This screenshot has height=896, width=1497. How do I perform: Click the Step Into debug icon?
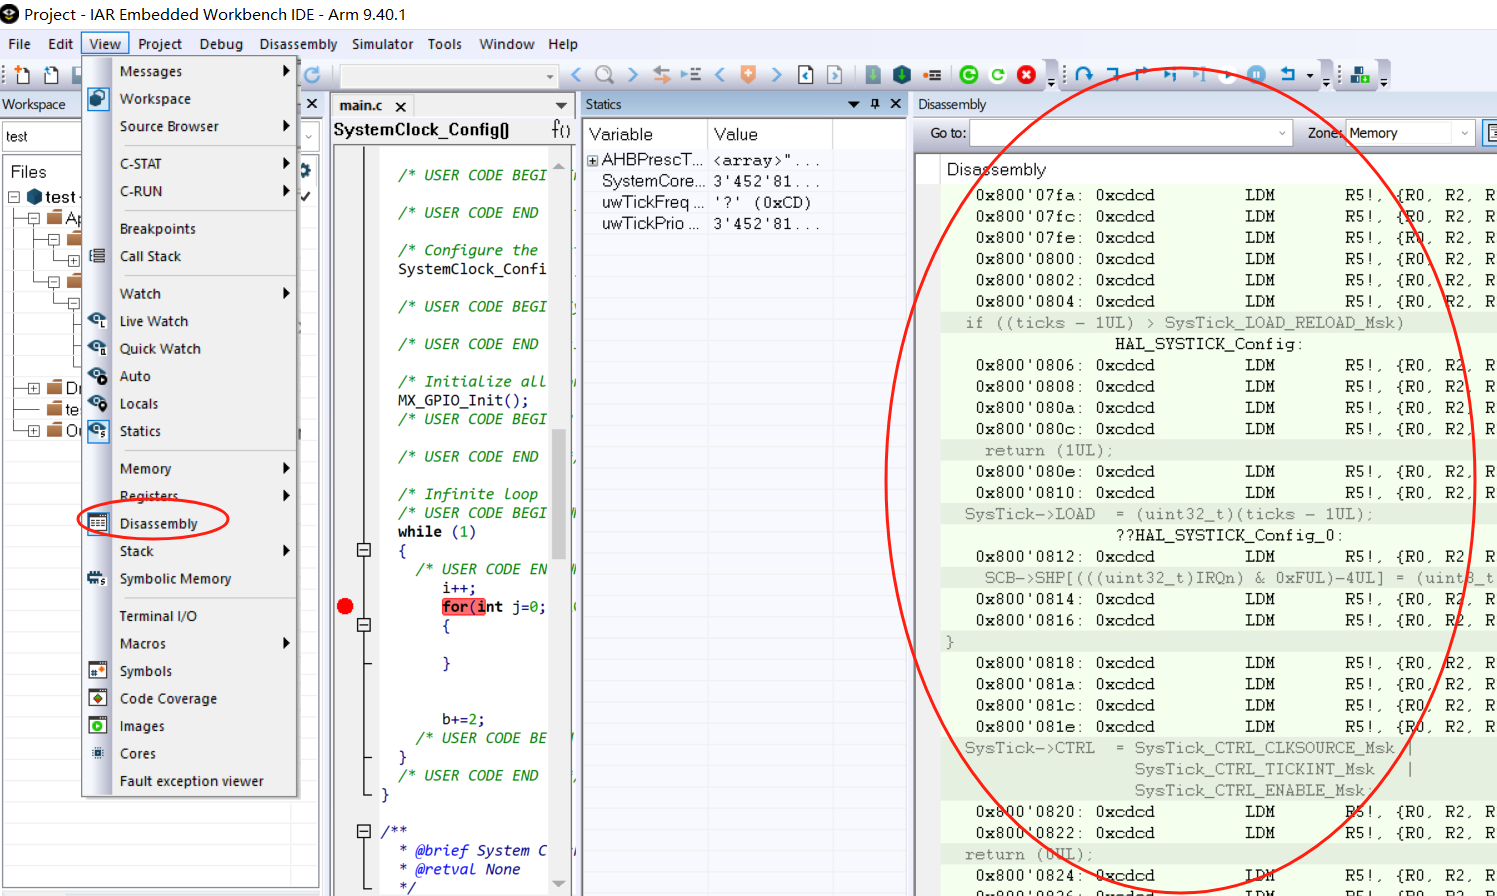point(1113,74)
